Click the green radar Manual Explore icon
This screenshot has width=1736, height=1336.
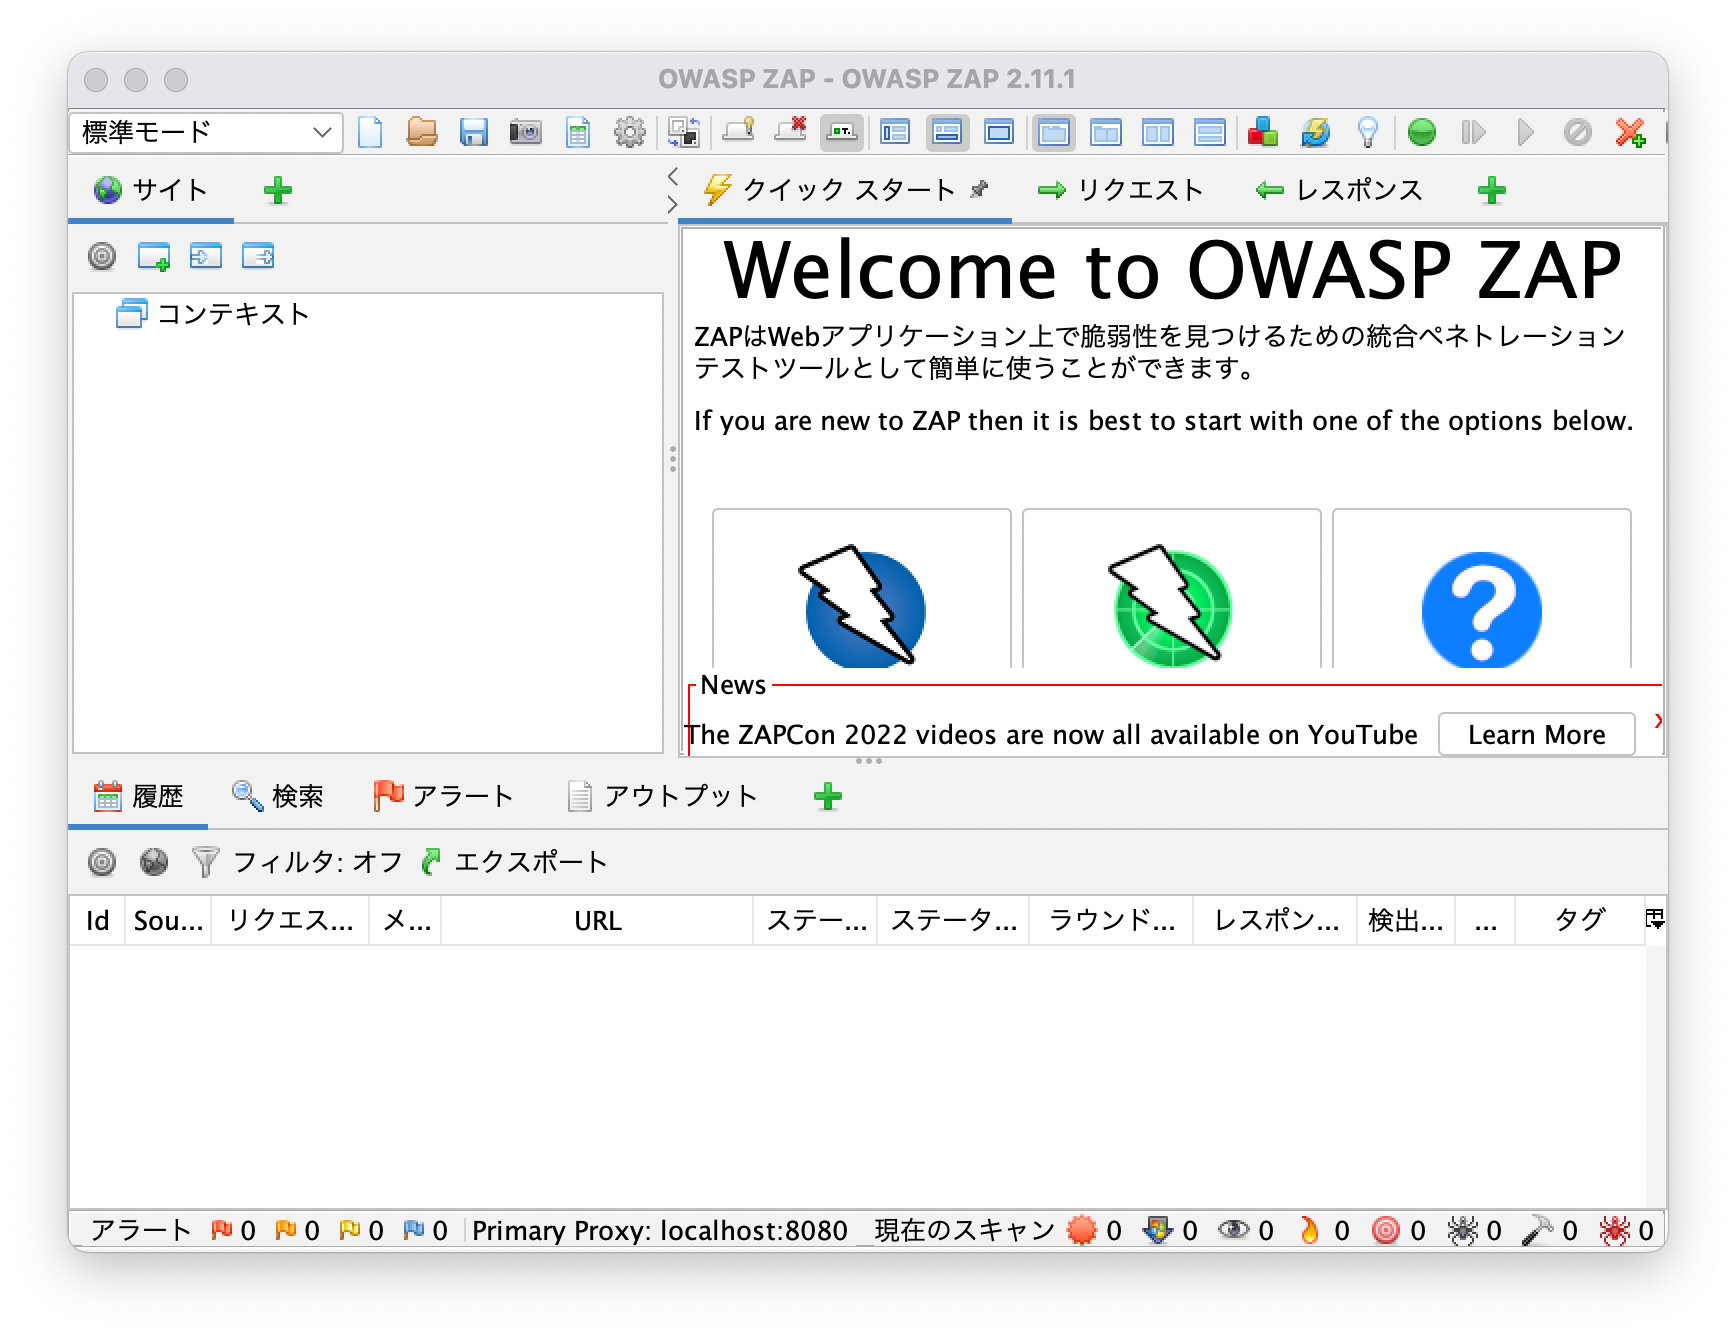[1171, 606]
